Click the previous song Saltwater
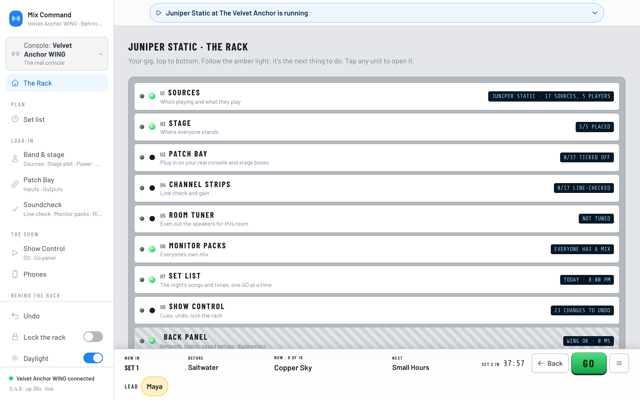 tap(203, 368)
